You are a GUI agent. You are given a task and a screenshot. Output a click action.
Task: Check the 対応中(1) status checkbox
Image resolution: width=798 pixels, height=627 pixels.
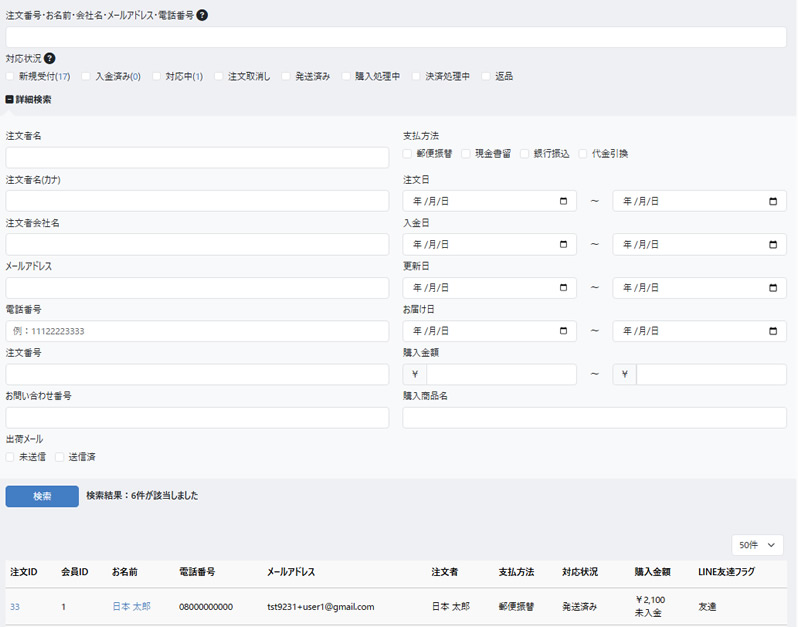(x=156, y=76)
